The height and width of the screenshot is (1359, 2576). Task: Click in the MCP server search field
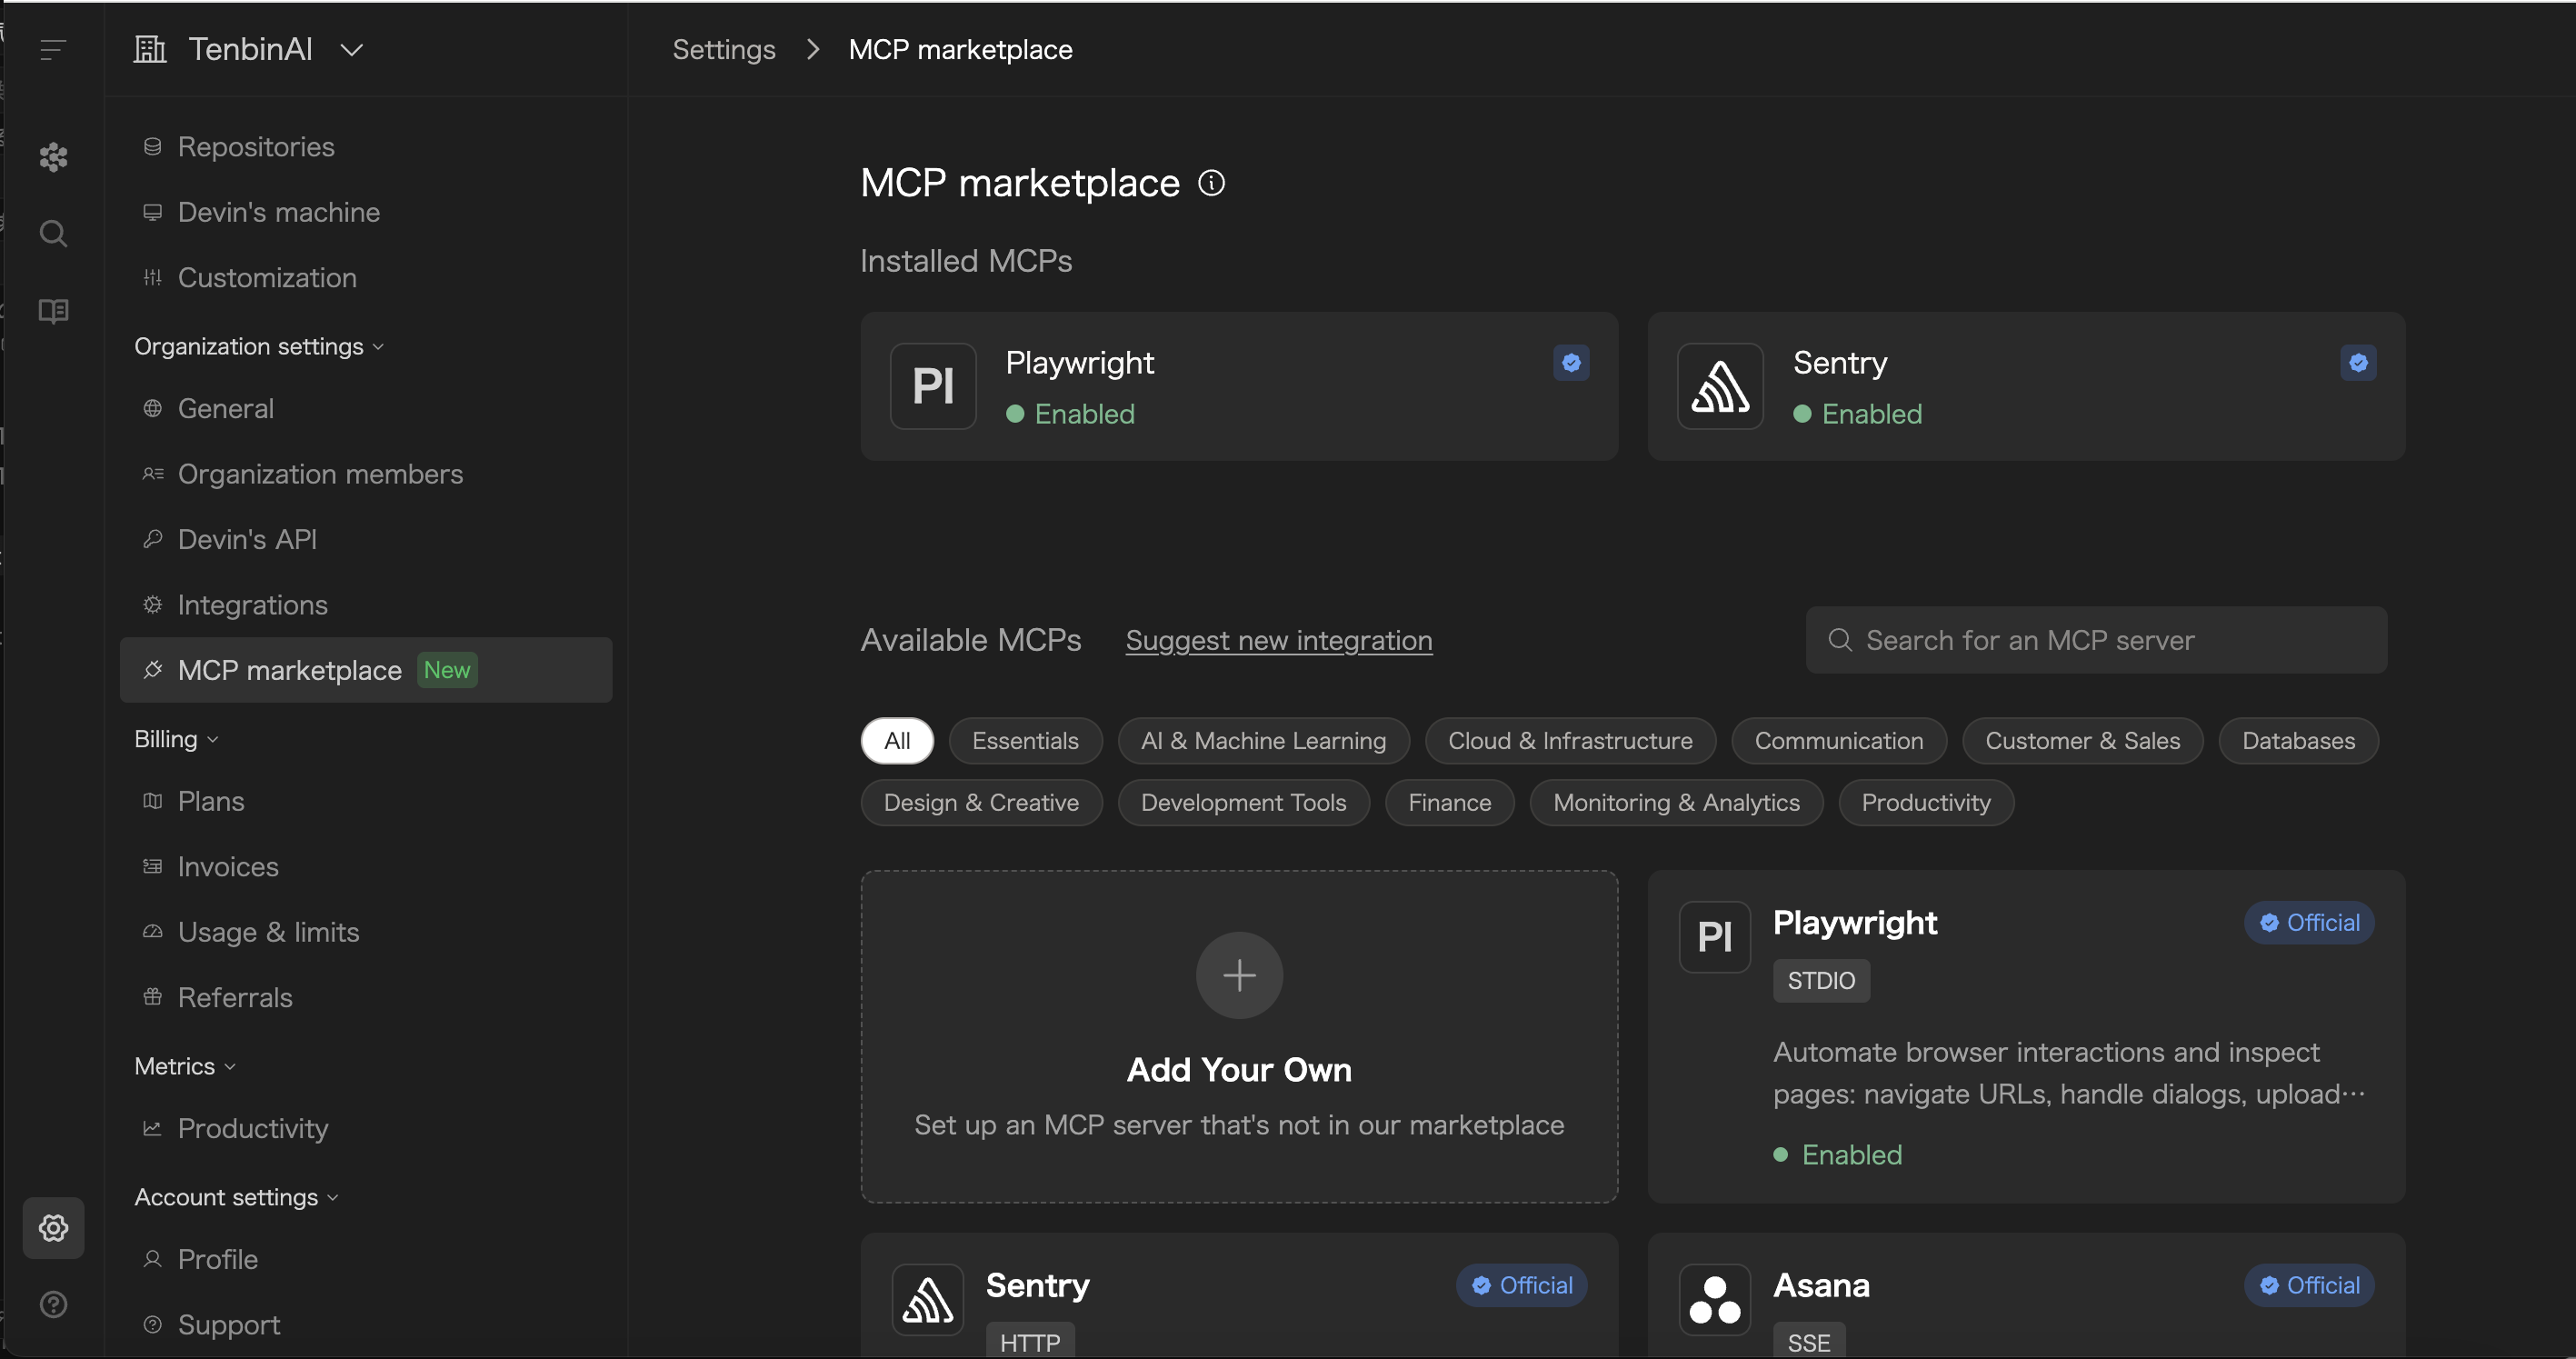(2096, 640)
